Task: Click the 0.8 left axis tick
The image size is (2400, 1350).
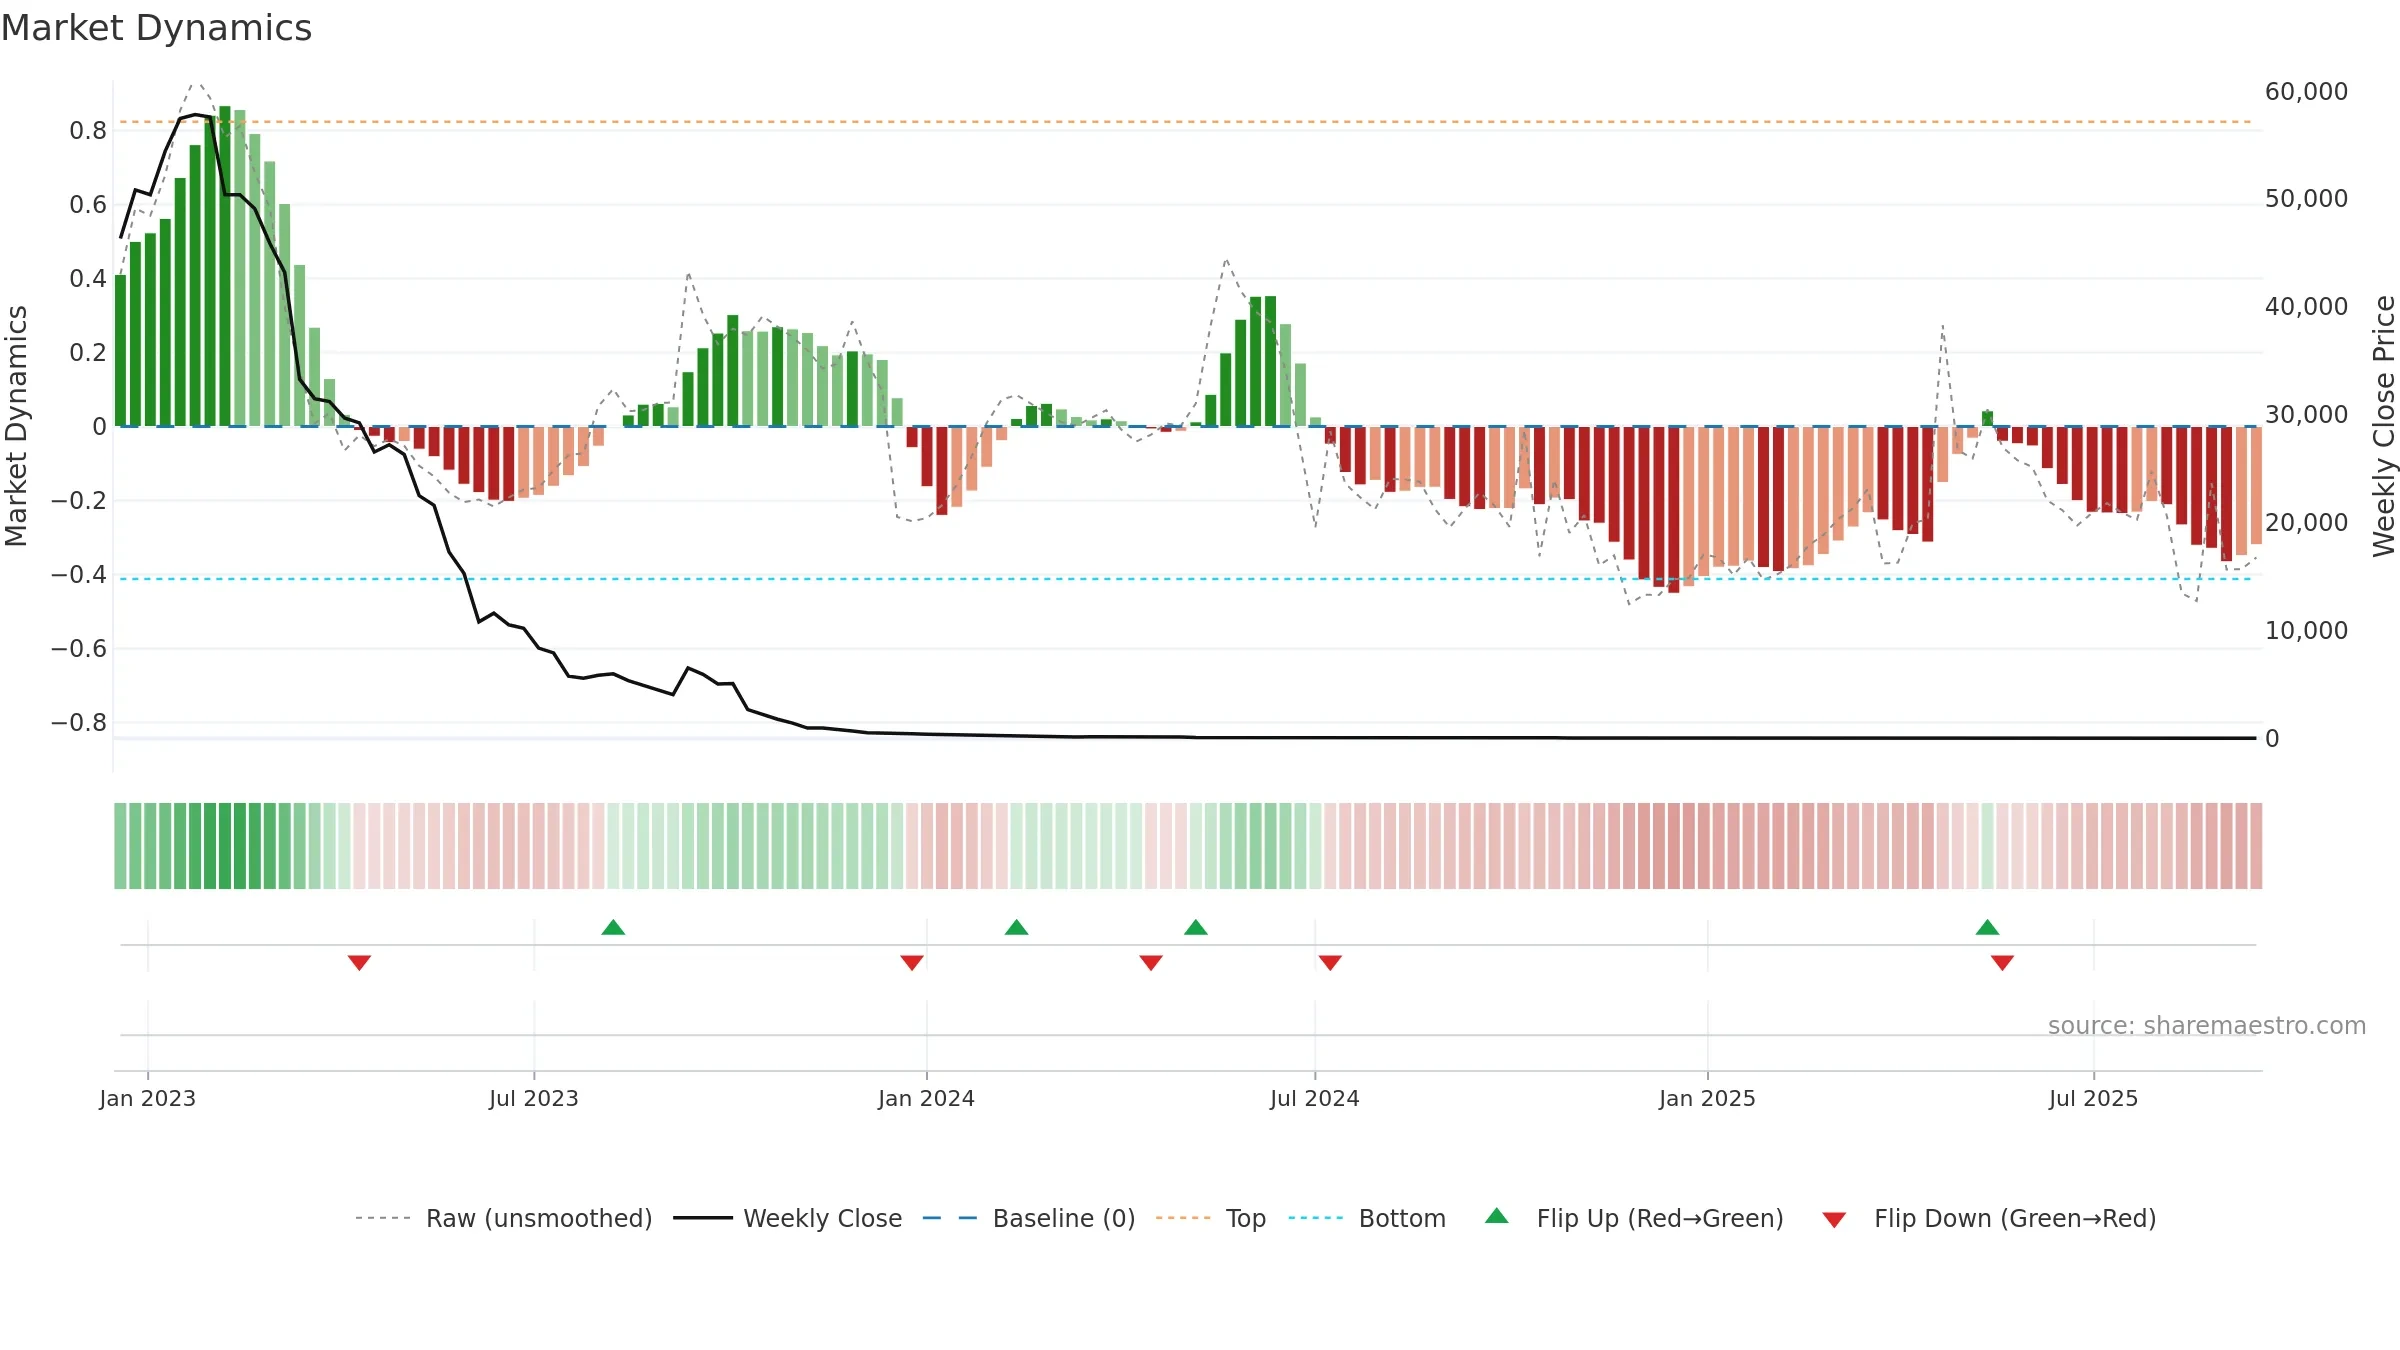Action: [88, 131]
